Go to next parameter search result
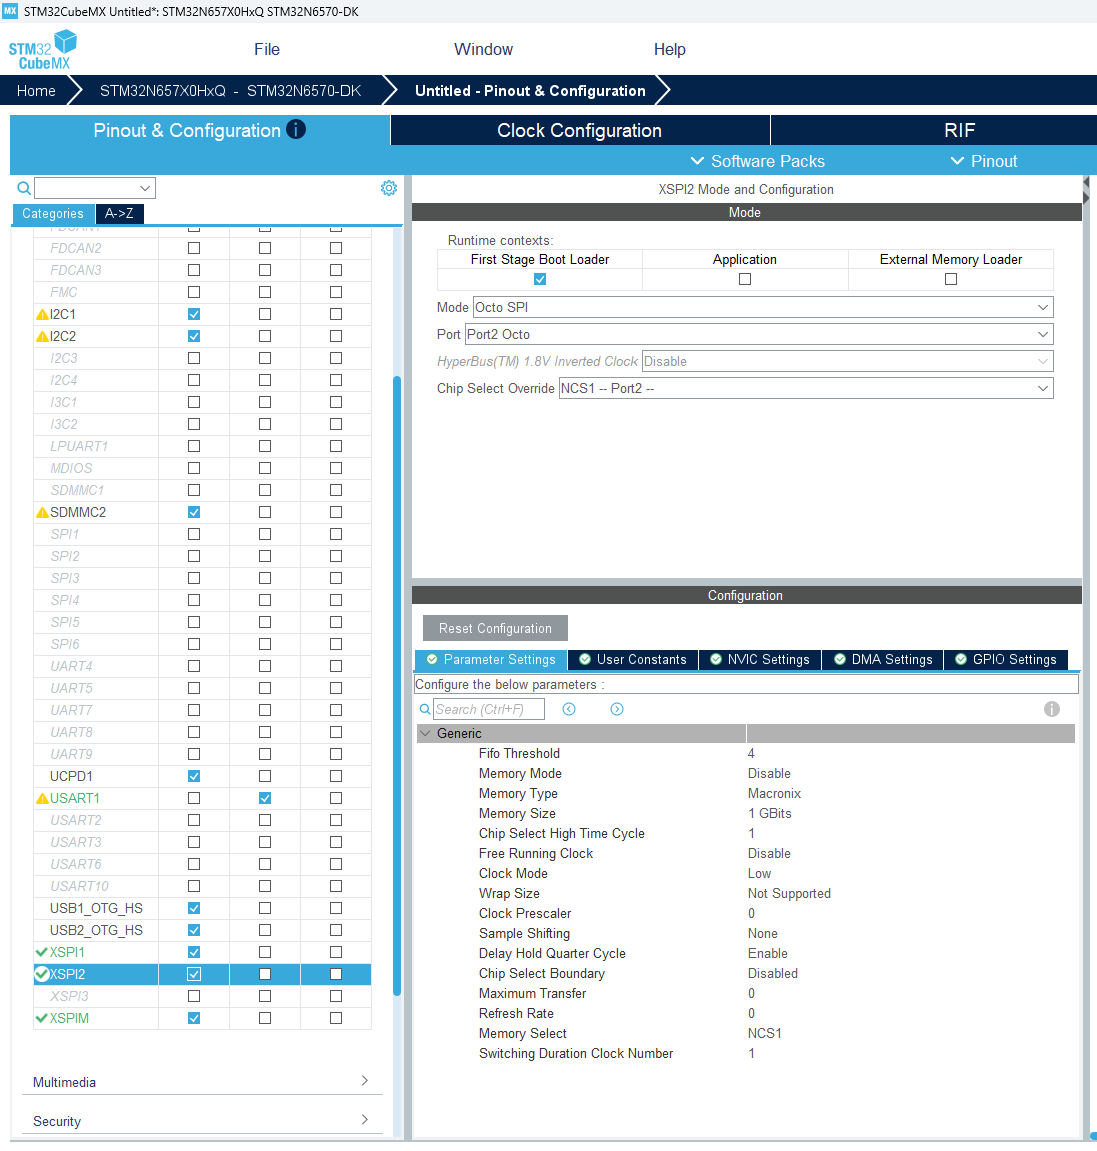 coord(617,709)
